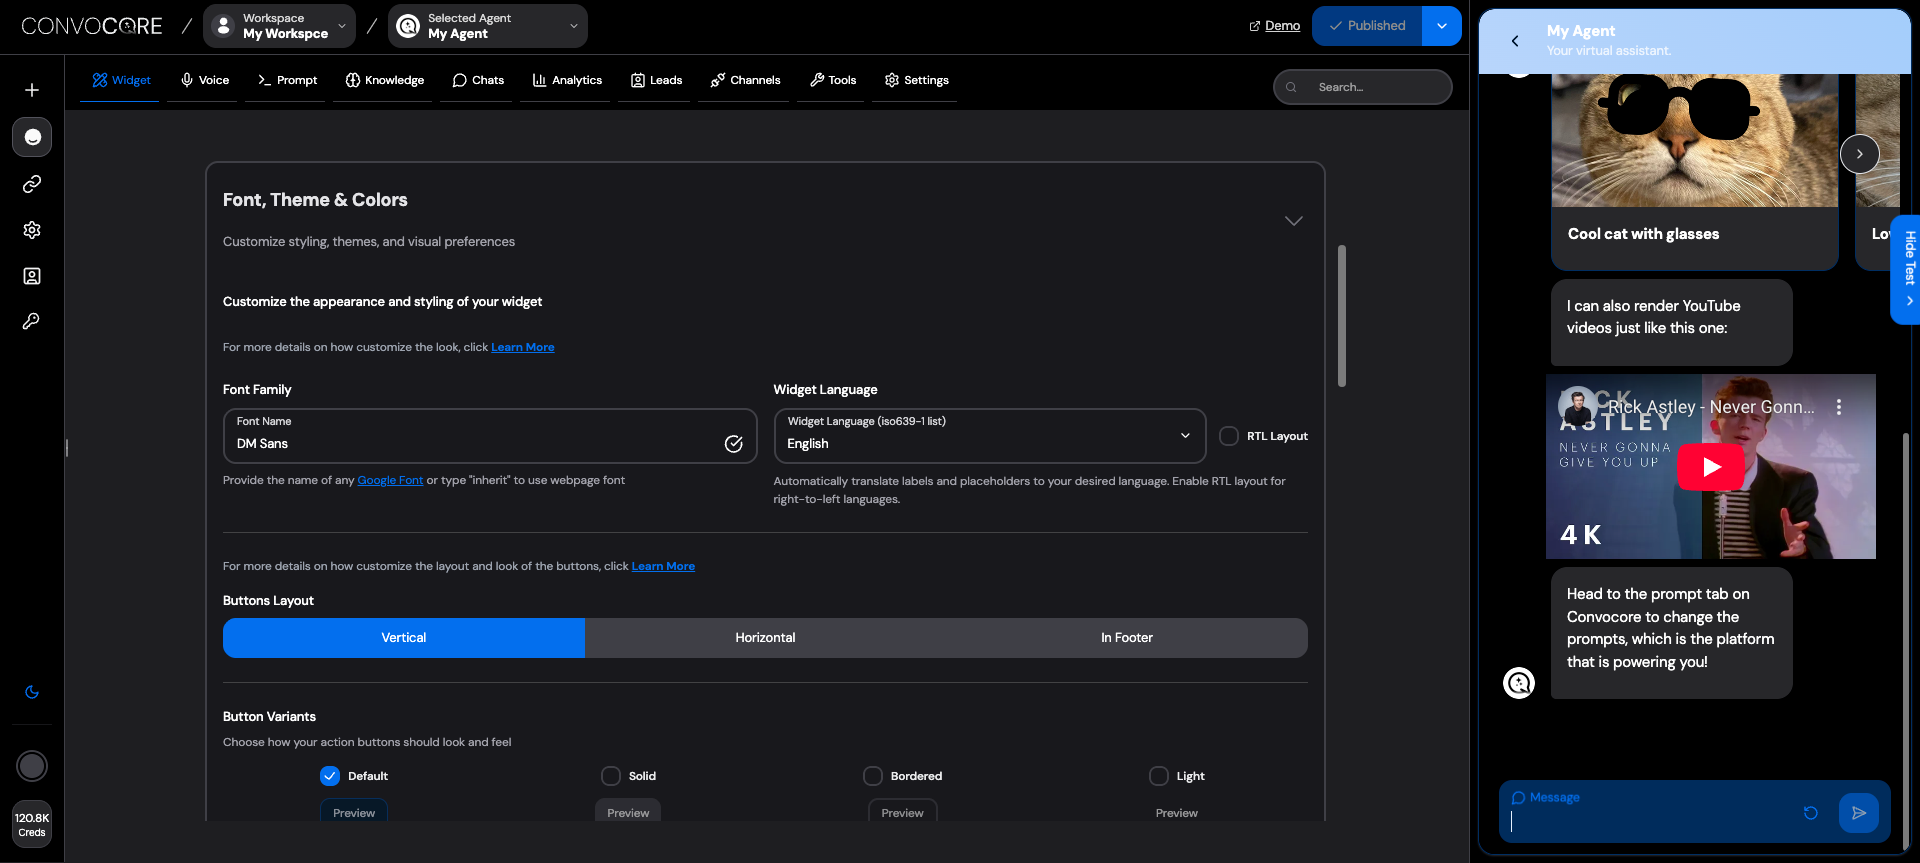Click the font checkmark validate icon
Image resolution: width=1920 pixels, height=863 pixels.
click(733, 444)
